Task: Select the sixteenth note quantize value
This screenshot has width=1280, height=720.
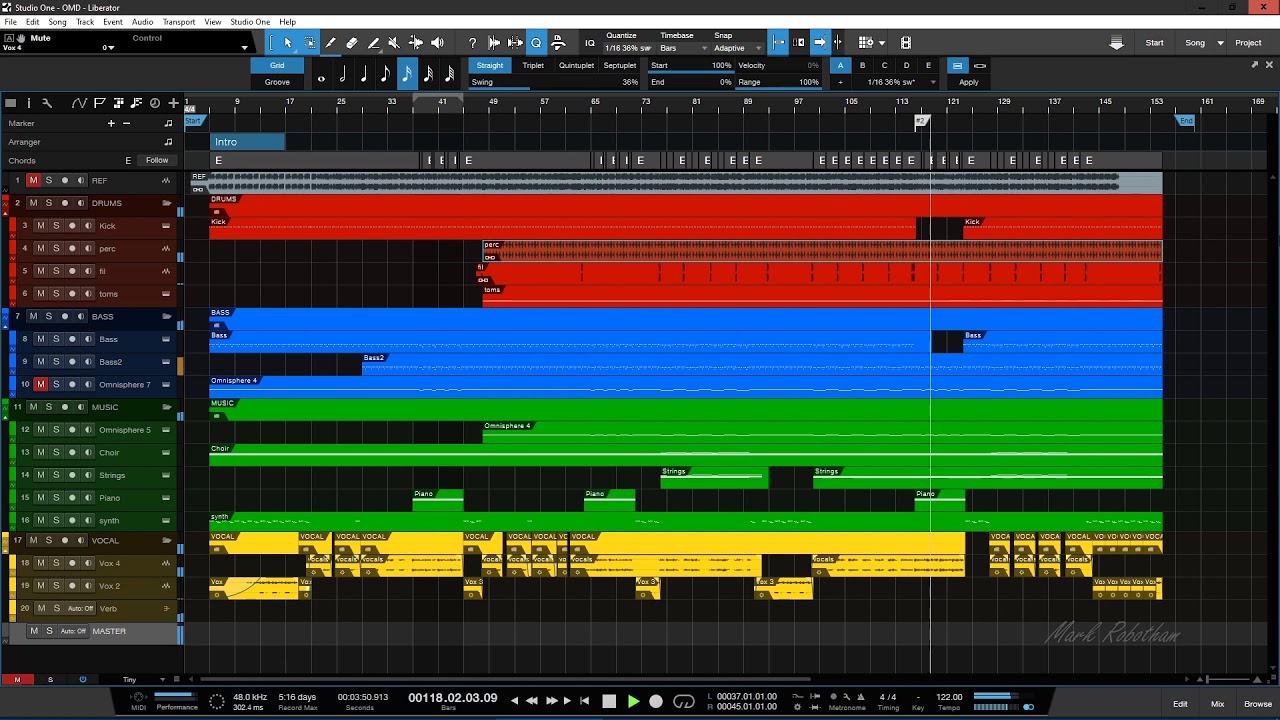Action: click(406, 74)
